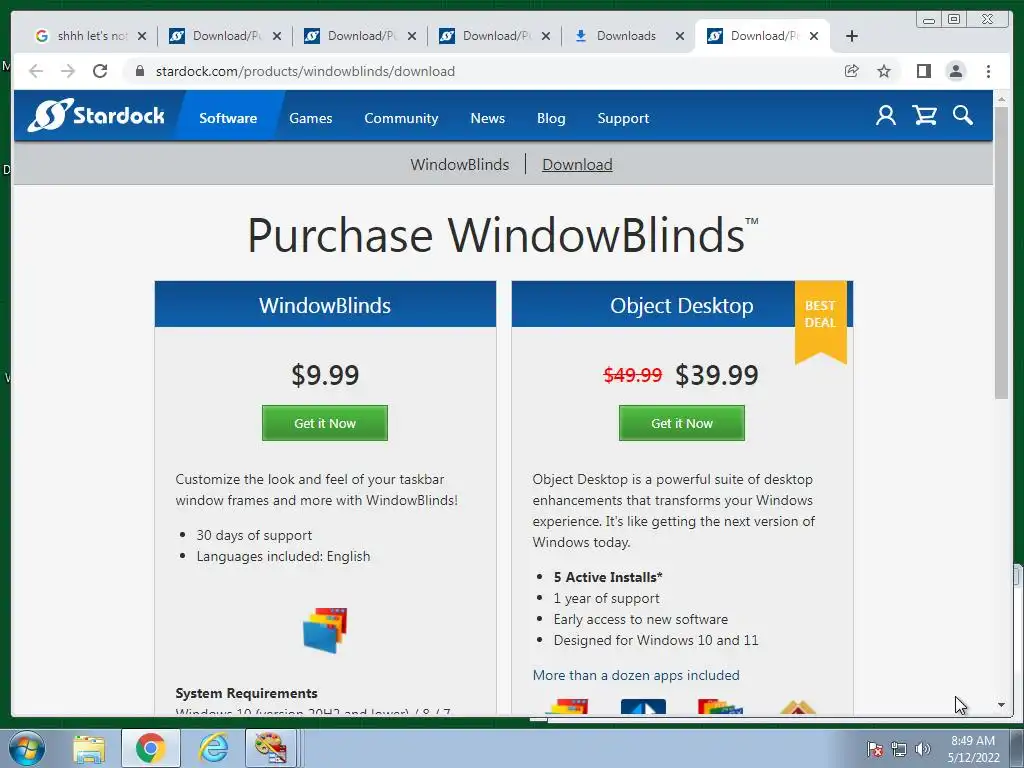The image size is (1024, 768).
Task: Toggle the Chrome side panel icon
Action: click(x=923, y=71)
